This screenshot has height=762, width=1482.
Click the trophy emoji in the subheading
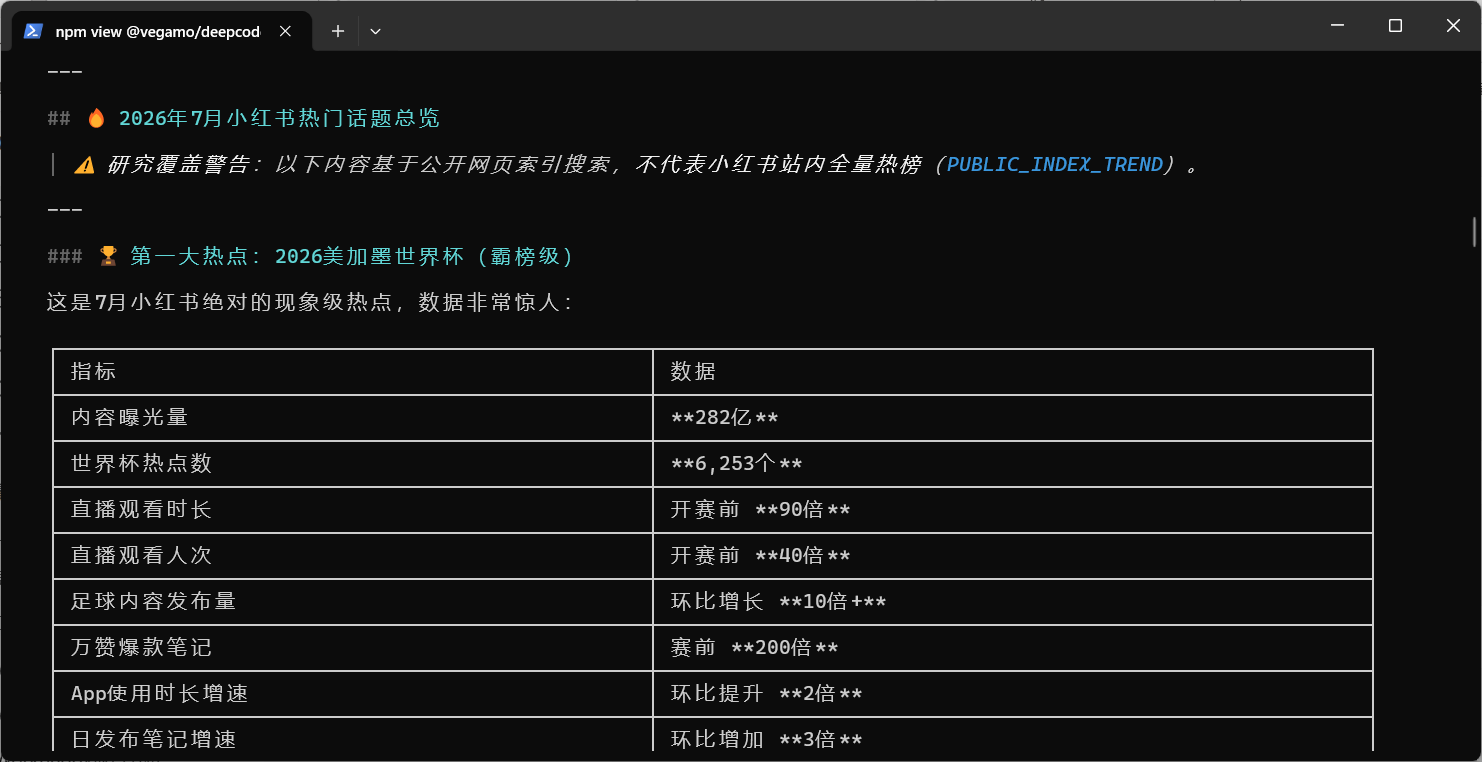(108, 256)
